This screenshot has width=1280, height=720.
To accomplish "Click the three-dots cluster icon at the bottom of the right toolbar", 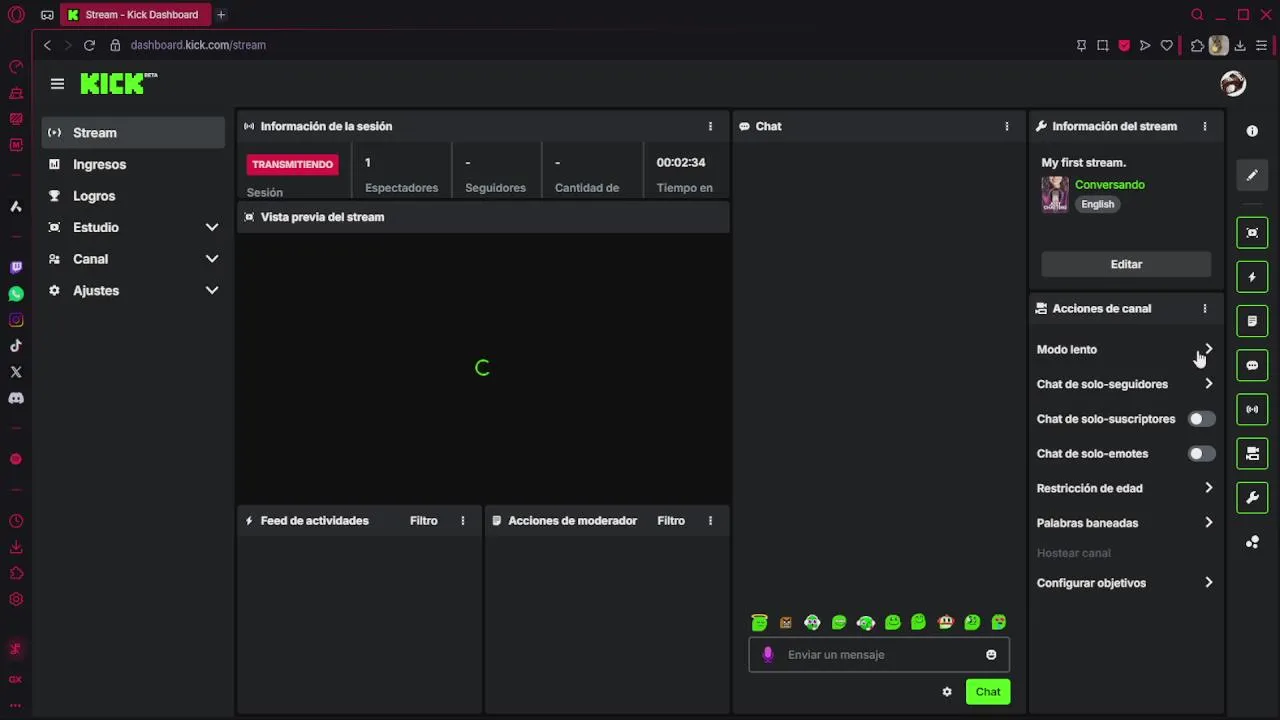I will point(1252,542).
